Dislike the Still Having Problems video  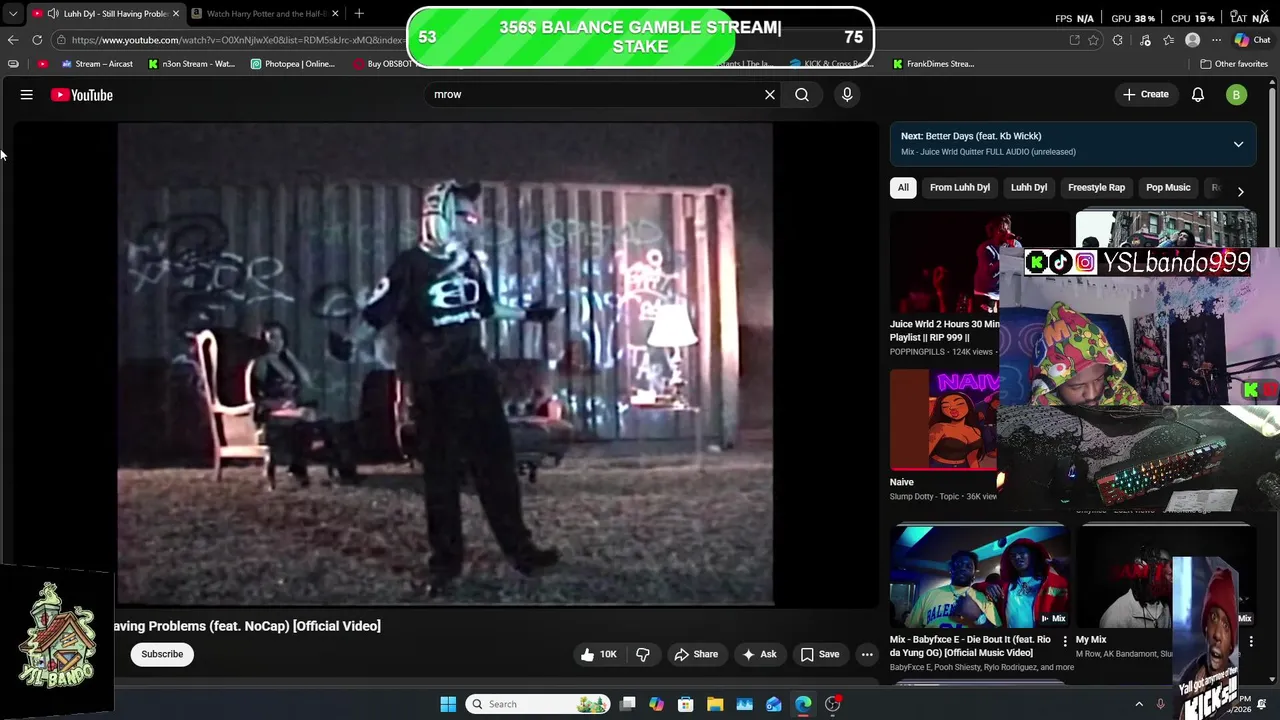tap(643, 654)
